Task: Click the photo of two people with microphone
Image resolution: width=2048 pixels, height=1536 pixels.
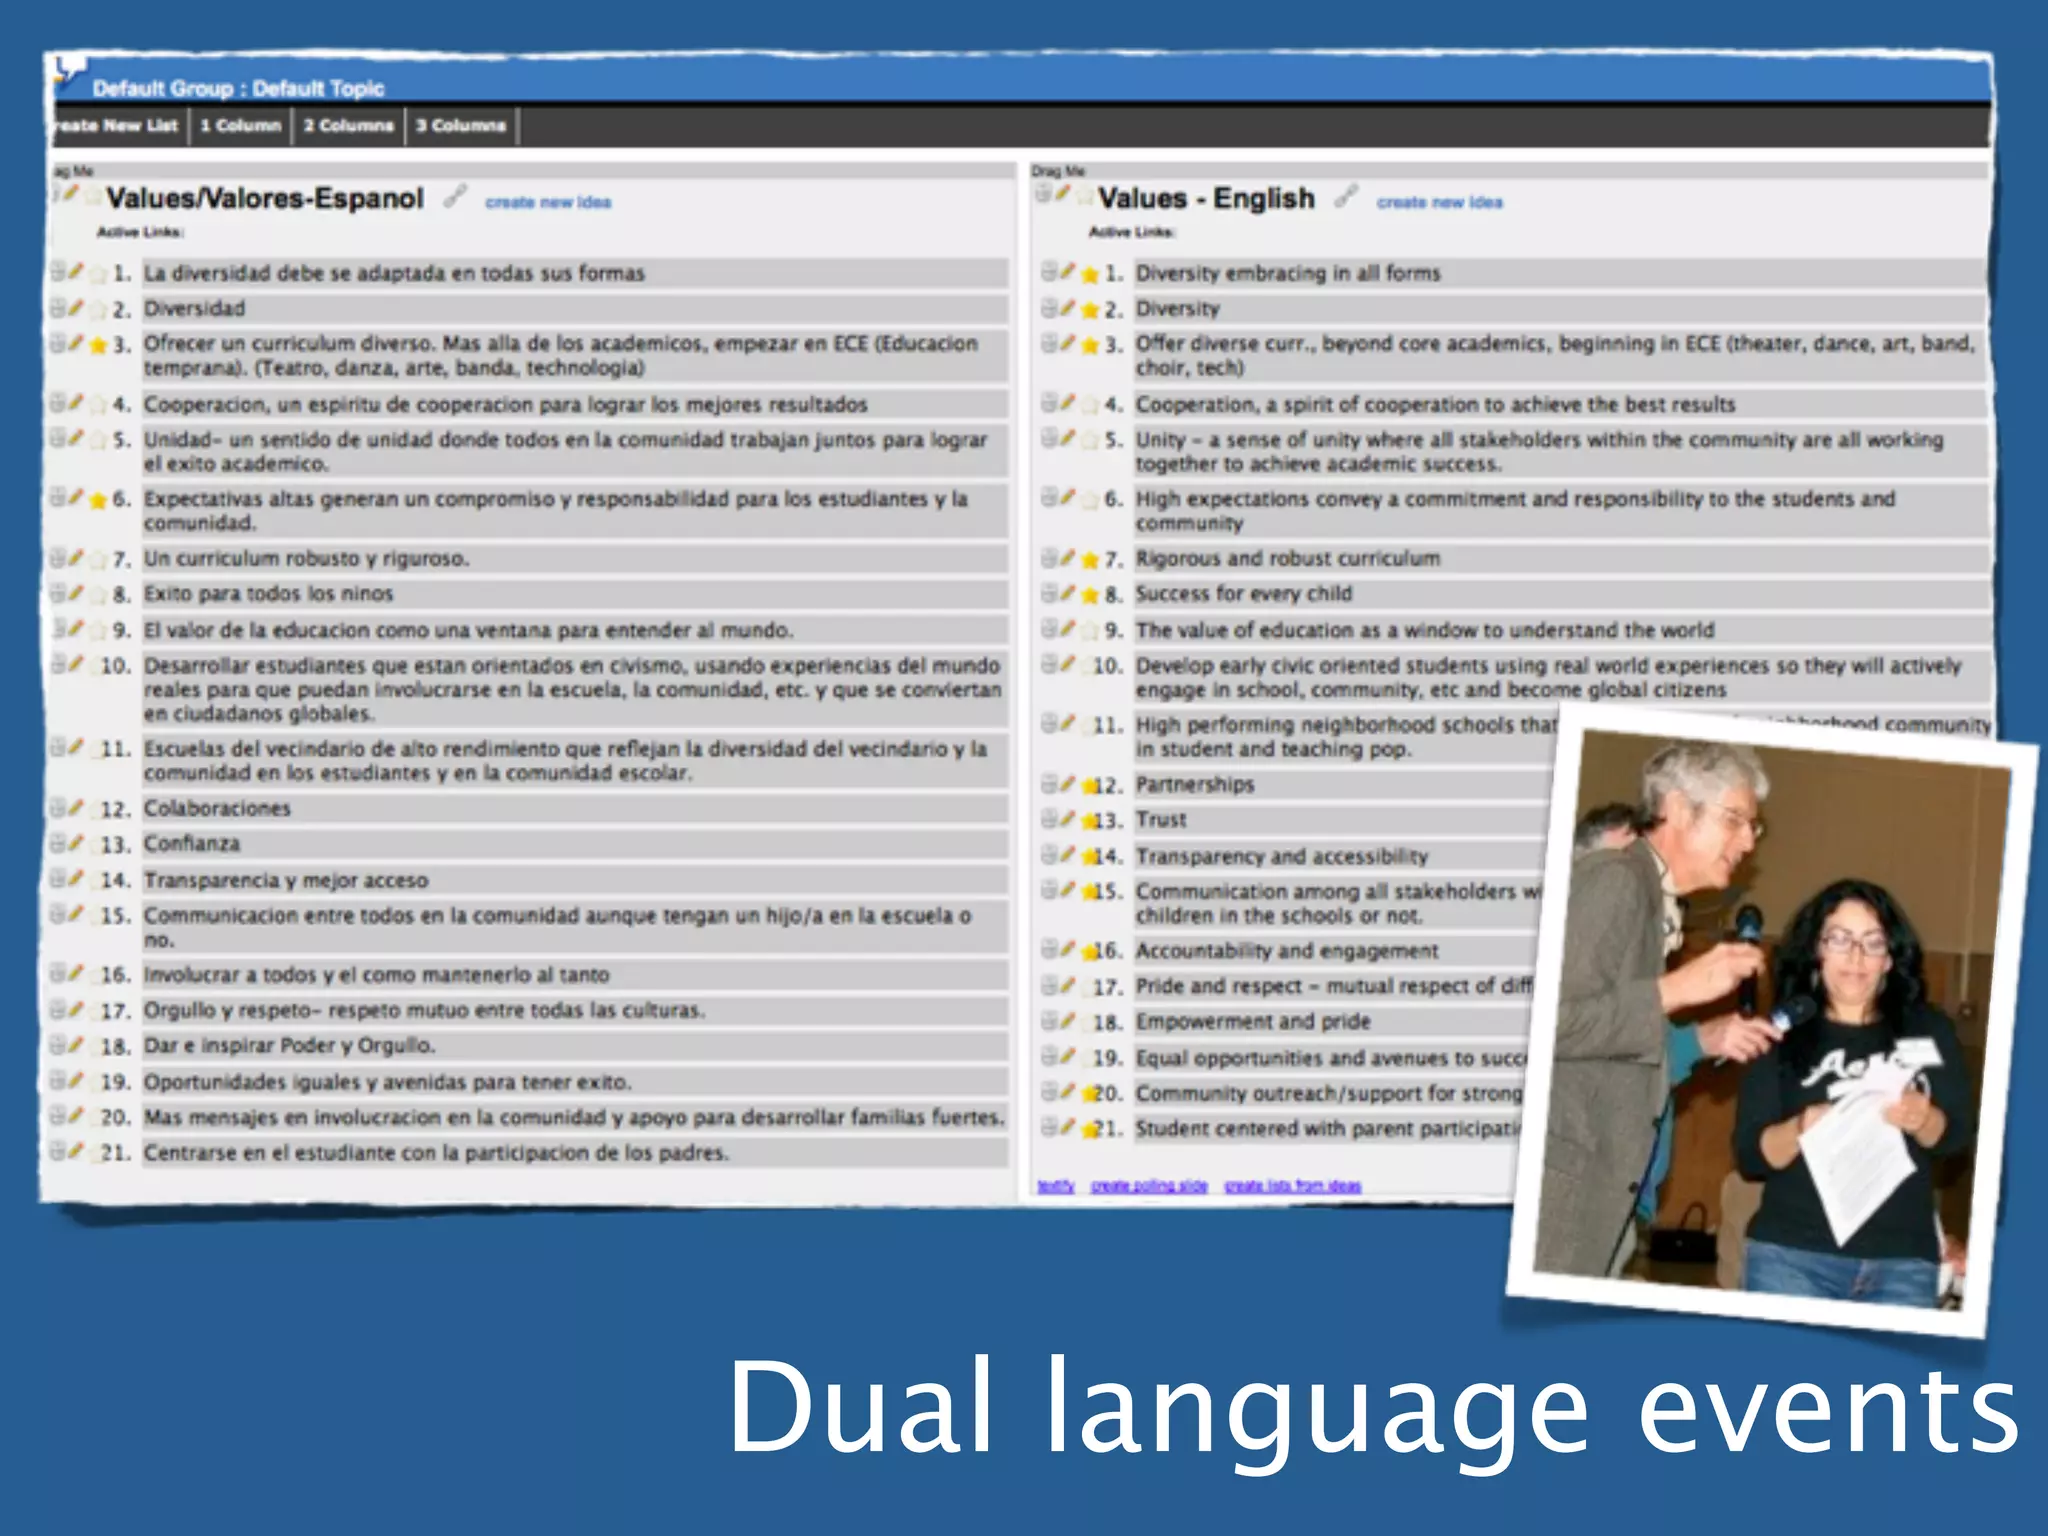Action: click(x=1770, y=1022)
